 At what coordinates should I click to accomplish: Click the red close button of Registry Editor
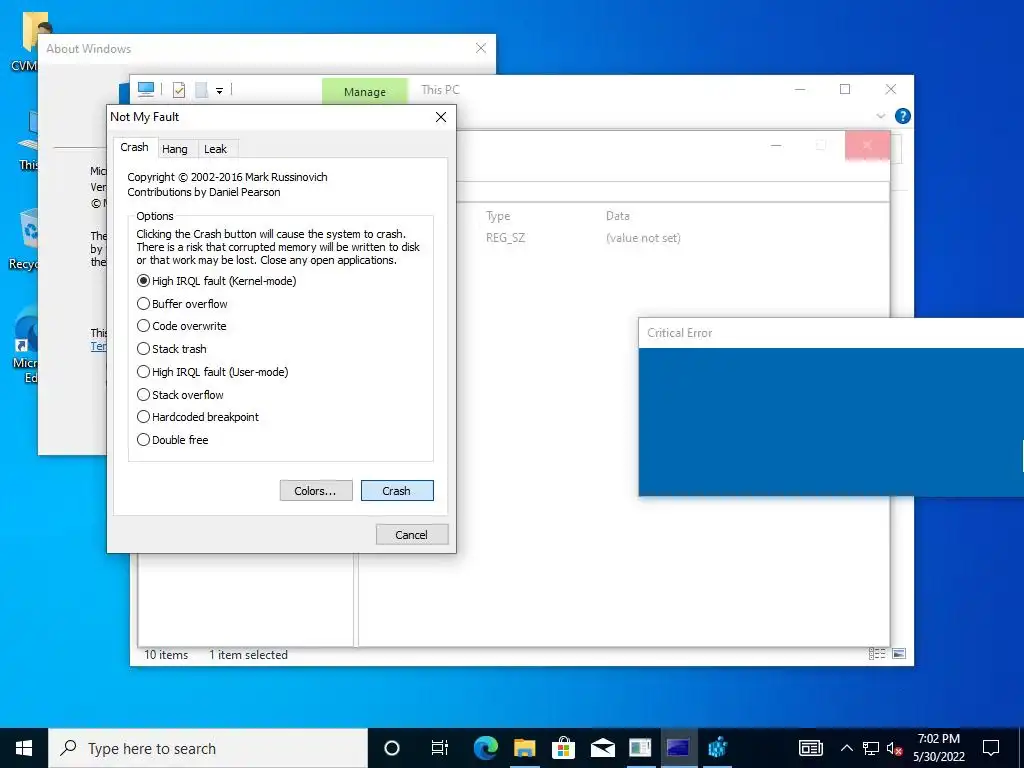(867, 145)
